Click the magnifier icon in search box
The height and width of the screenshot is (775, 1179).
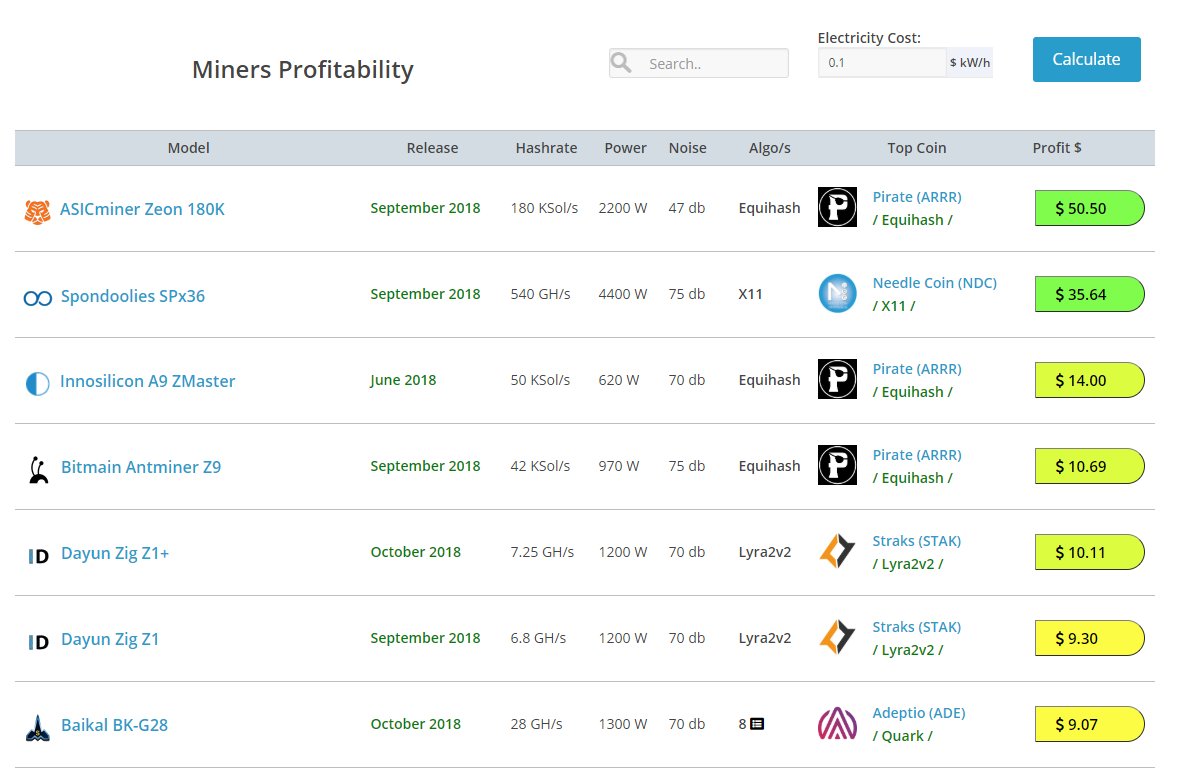point(621,62)
